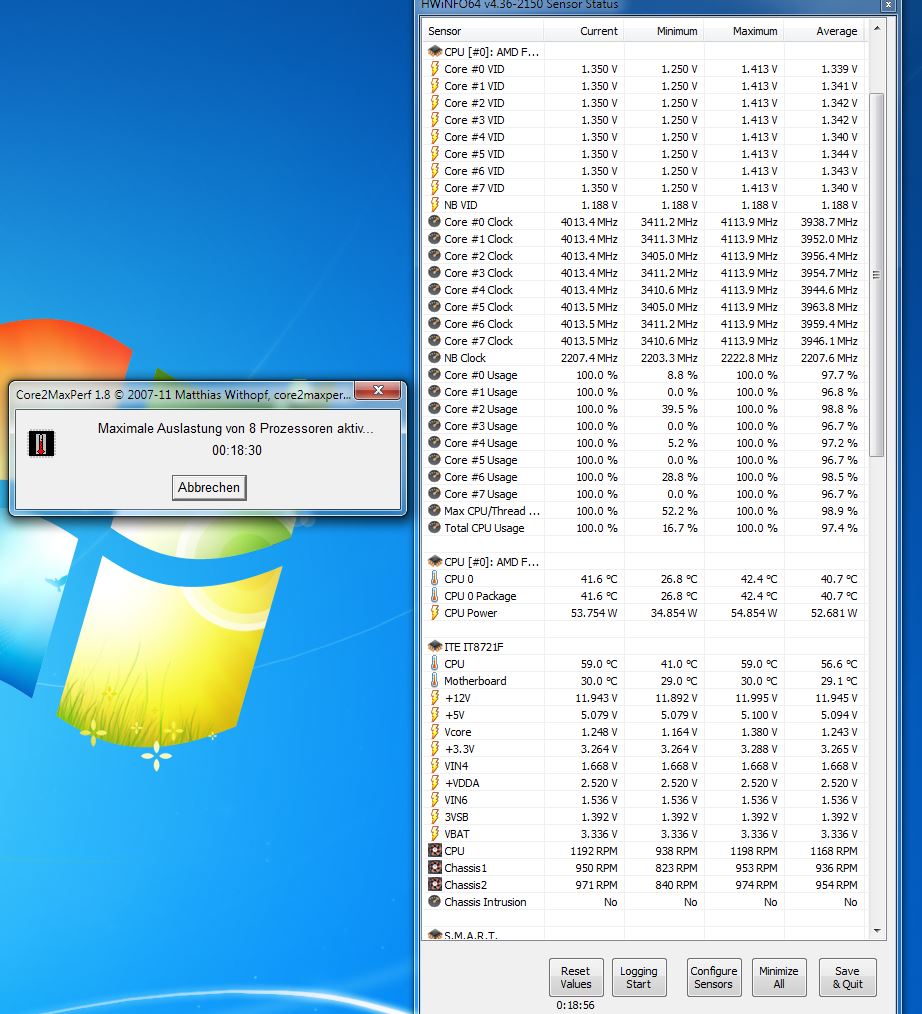Screen dimensions: 922x1014
Task: Click the lightning icon of +12V
Action: 434,697
